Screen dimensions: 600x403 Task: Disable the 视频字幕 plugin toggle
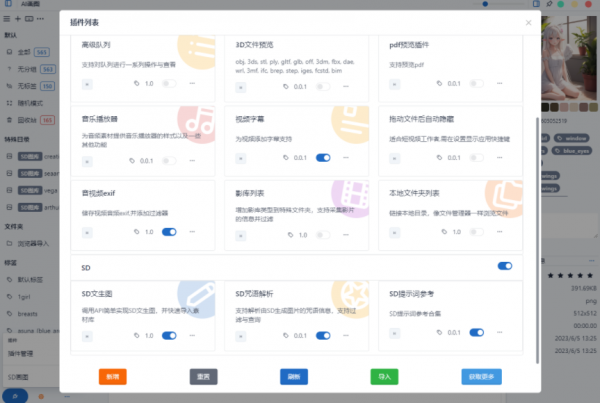tap(323, 158)
